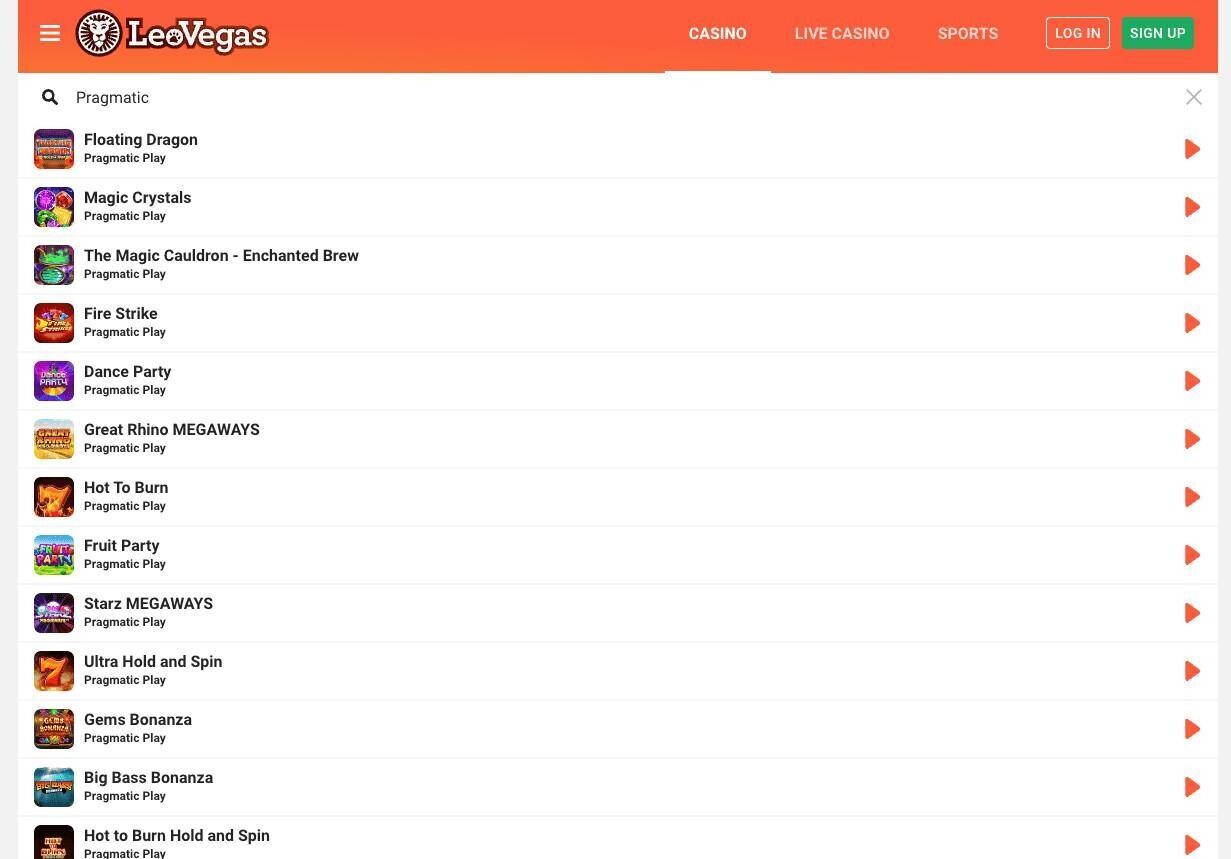The width and height of the screenshot is (1231, 859).
Task: Switch to the Casino tab
Action: coord(717,34)
